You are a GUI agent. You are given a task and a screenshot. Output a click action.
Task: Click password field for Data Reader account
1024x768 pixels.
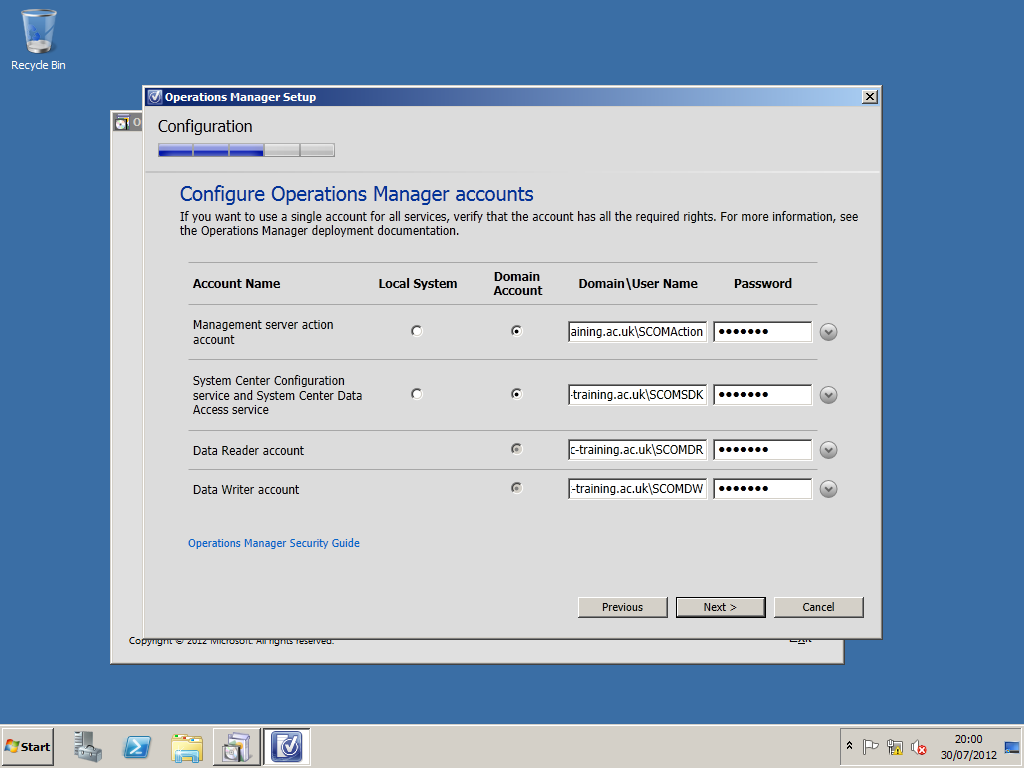[x=763, y=449]
